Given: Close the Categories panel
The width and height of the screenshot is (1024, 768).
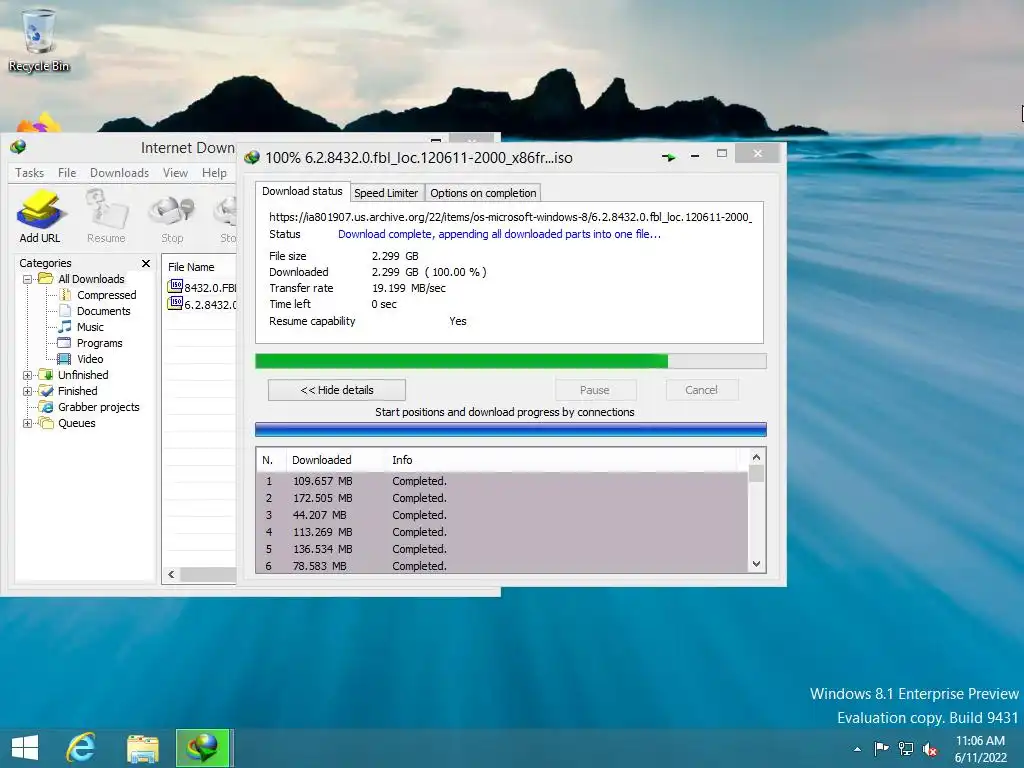Looking at the screenshot, I should [x=146, y=263].
